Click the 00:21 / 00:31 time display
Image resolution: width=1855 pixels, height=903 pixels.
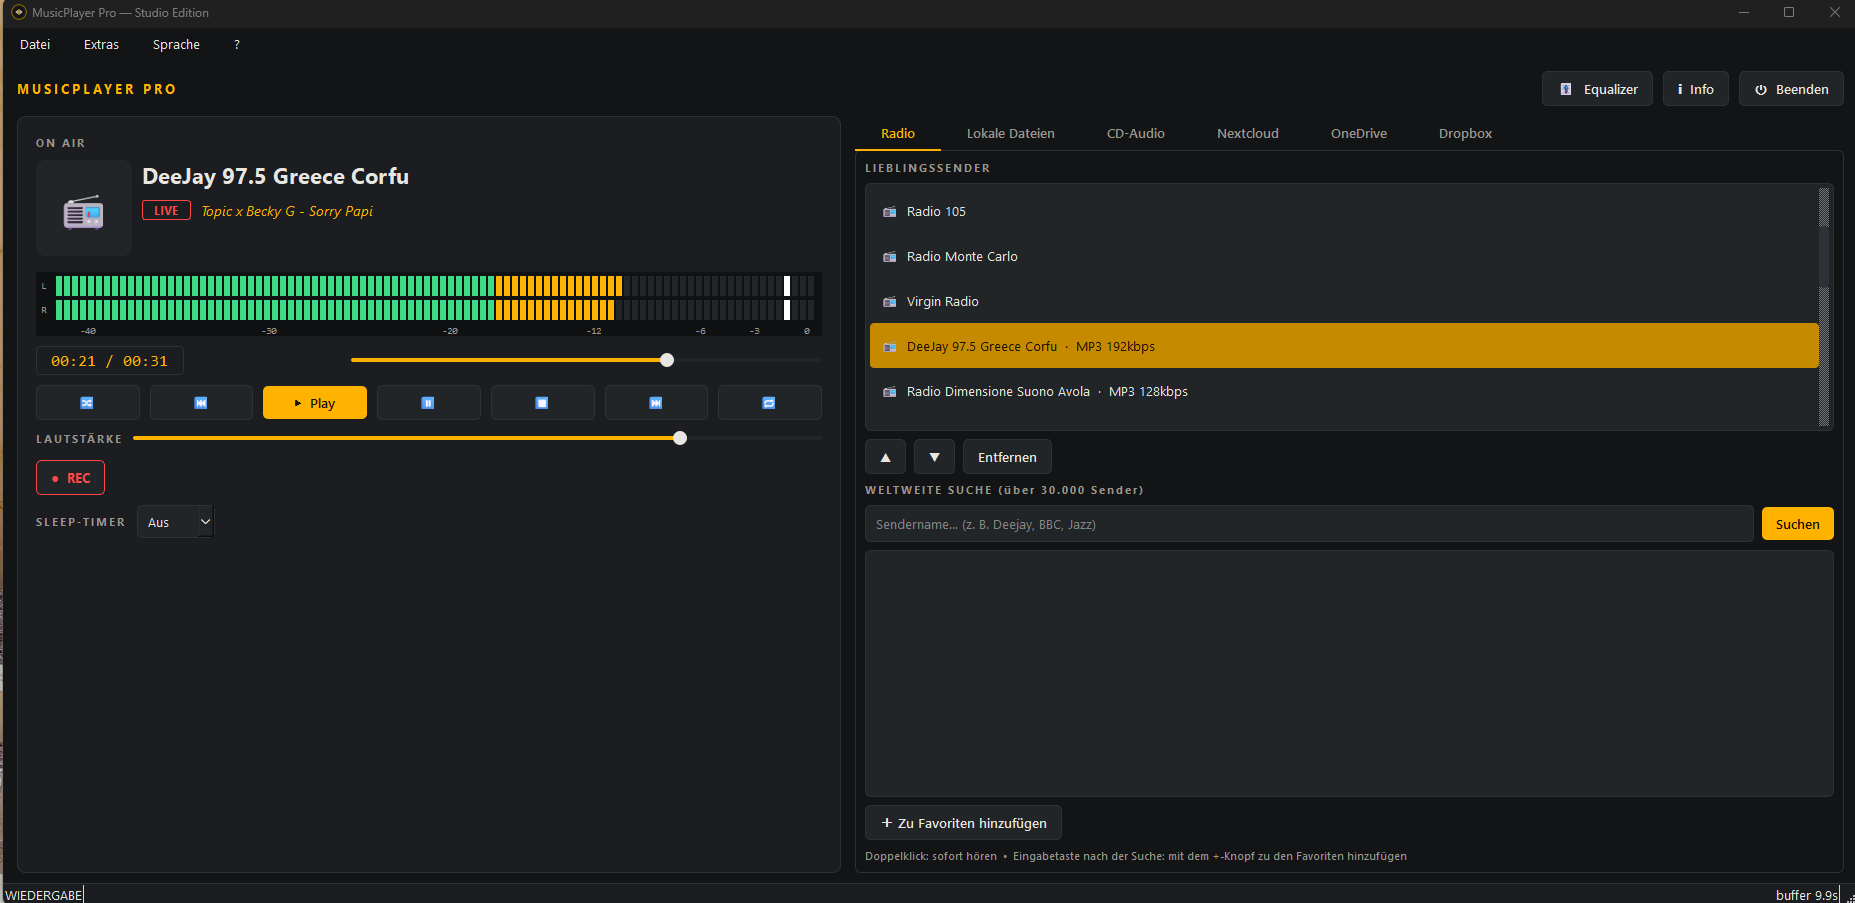[x=110, y=361]
